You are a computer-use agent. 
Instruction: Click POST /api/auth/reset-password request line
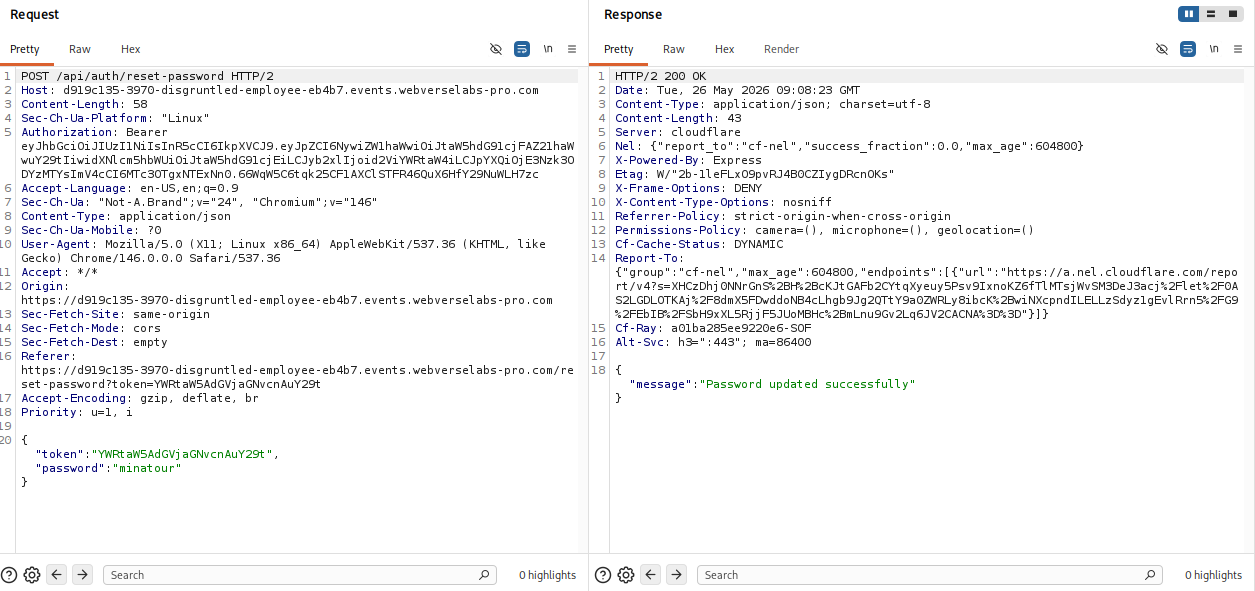tap(147, 76)
